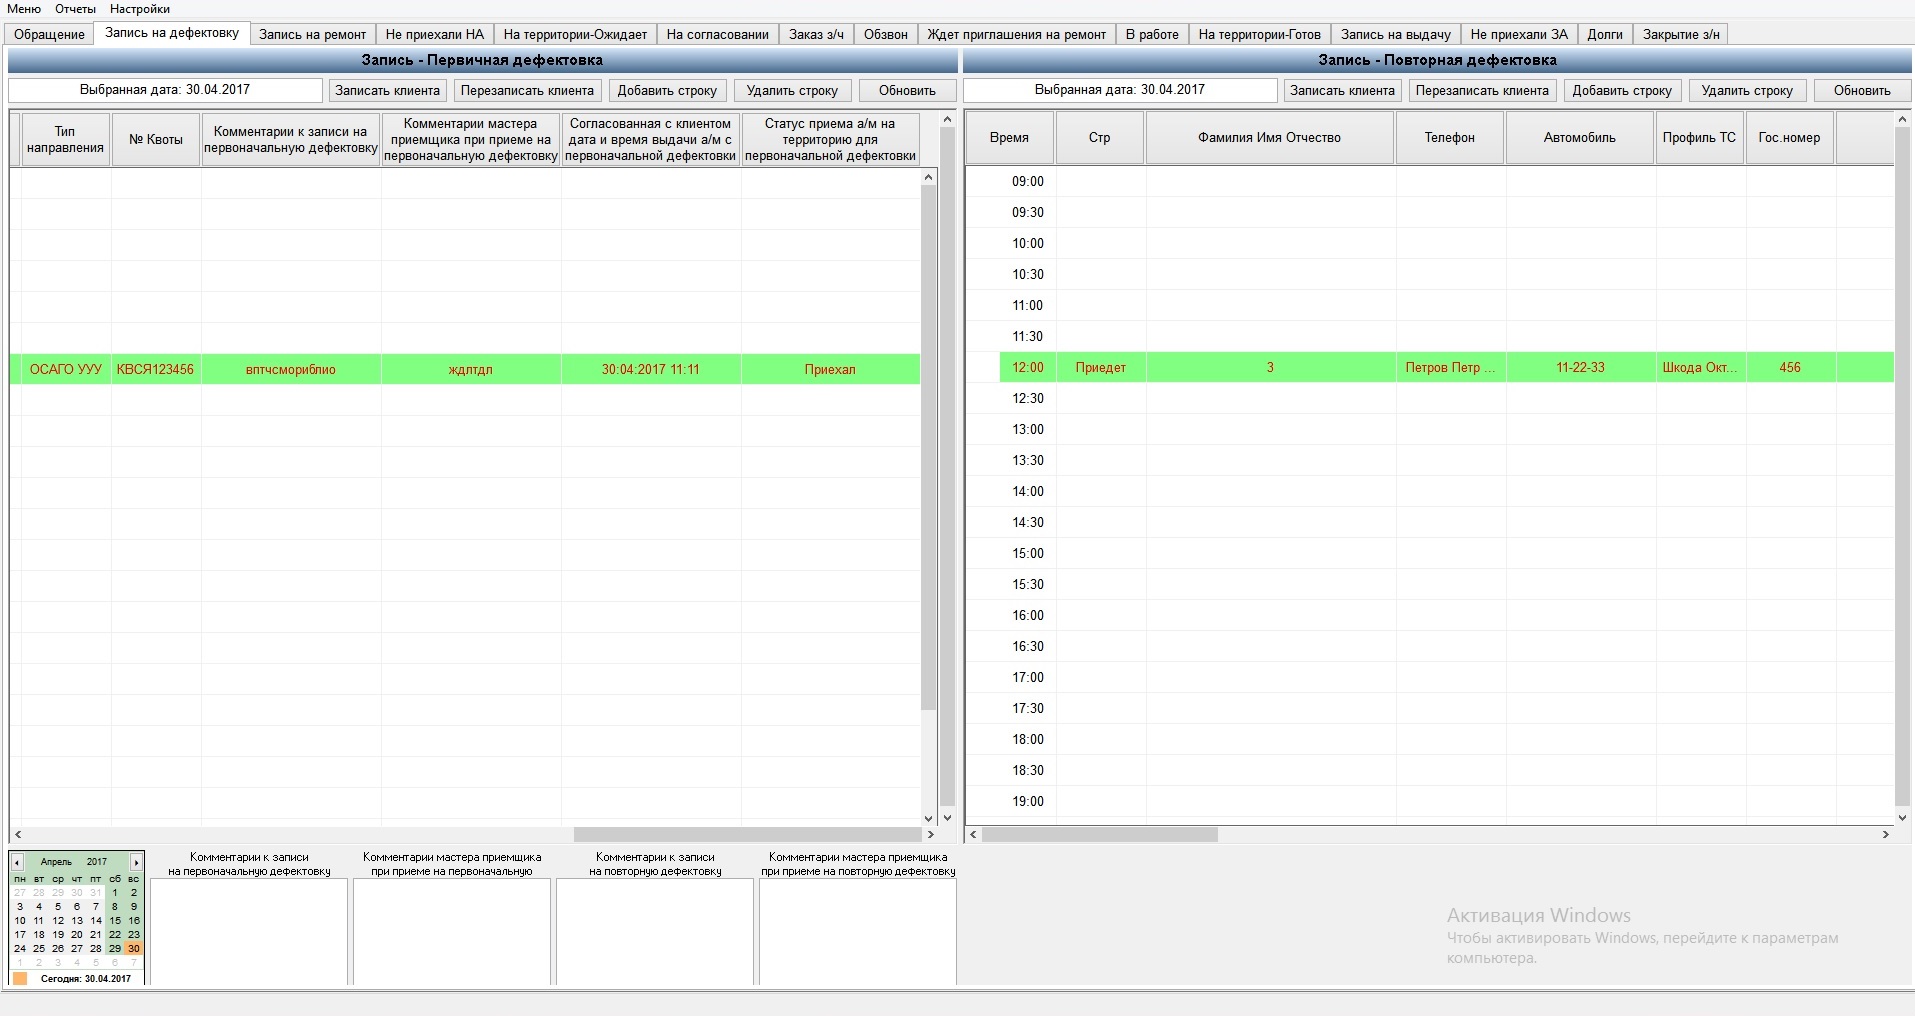
Task: Click the horizontal scrollbar of the left table
Action: pyautogui.click(x=745, y=834)
